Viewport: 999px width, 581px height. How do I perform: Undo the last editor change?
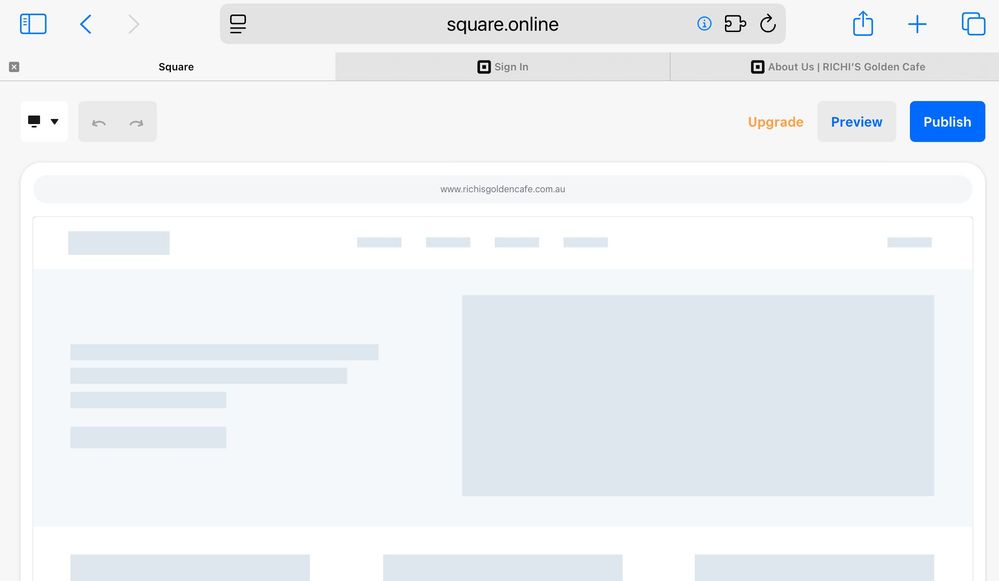tap(99, 122)
